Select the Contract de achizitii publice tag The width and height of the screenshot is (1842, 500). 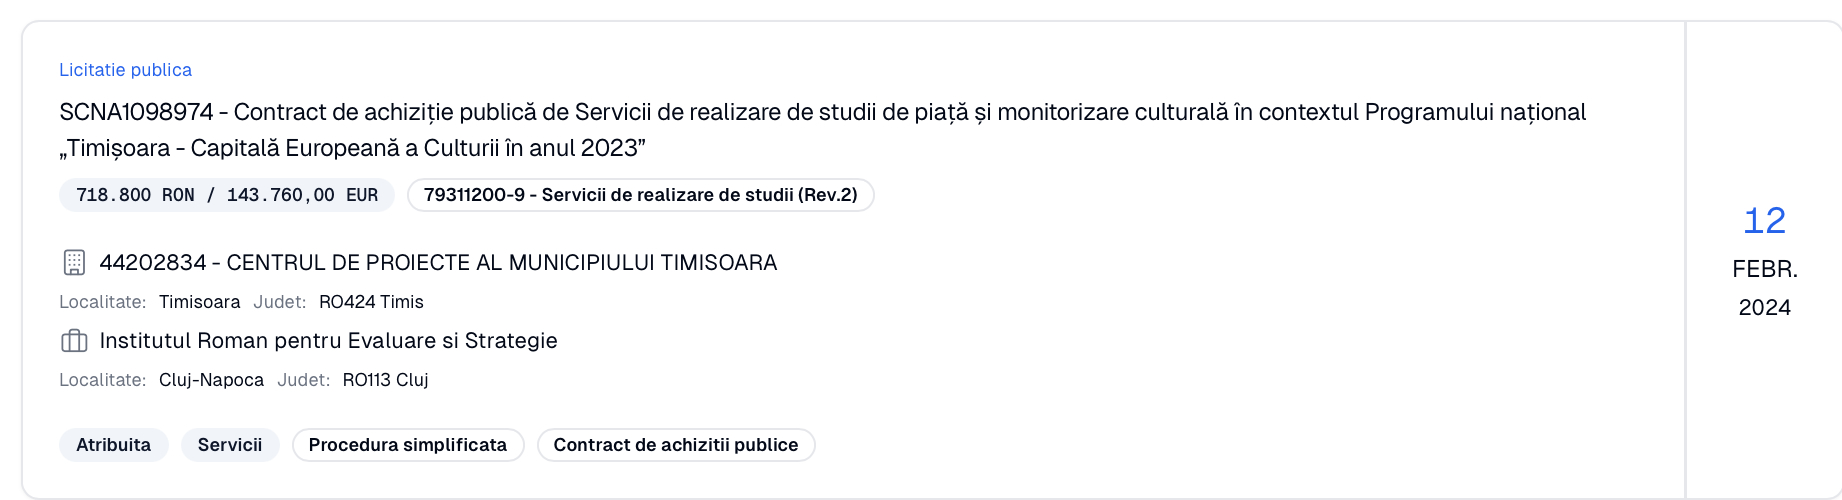pyautogui.click(x=676, y=445)
